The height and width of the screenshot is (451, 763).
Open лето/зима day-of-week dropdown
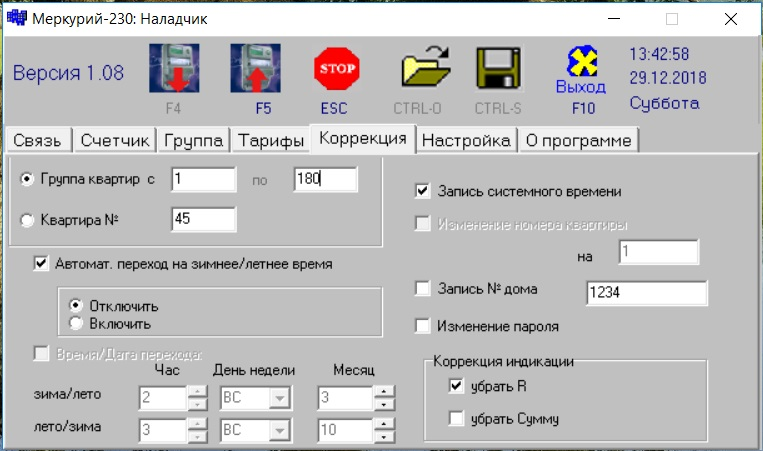point(280,431)
